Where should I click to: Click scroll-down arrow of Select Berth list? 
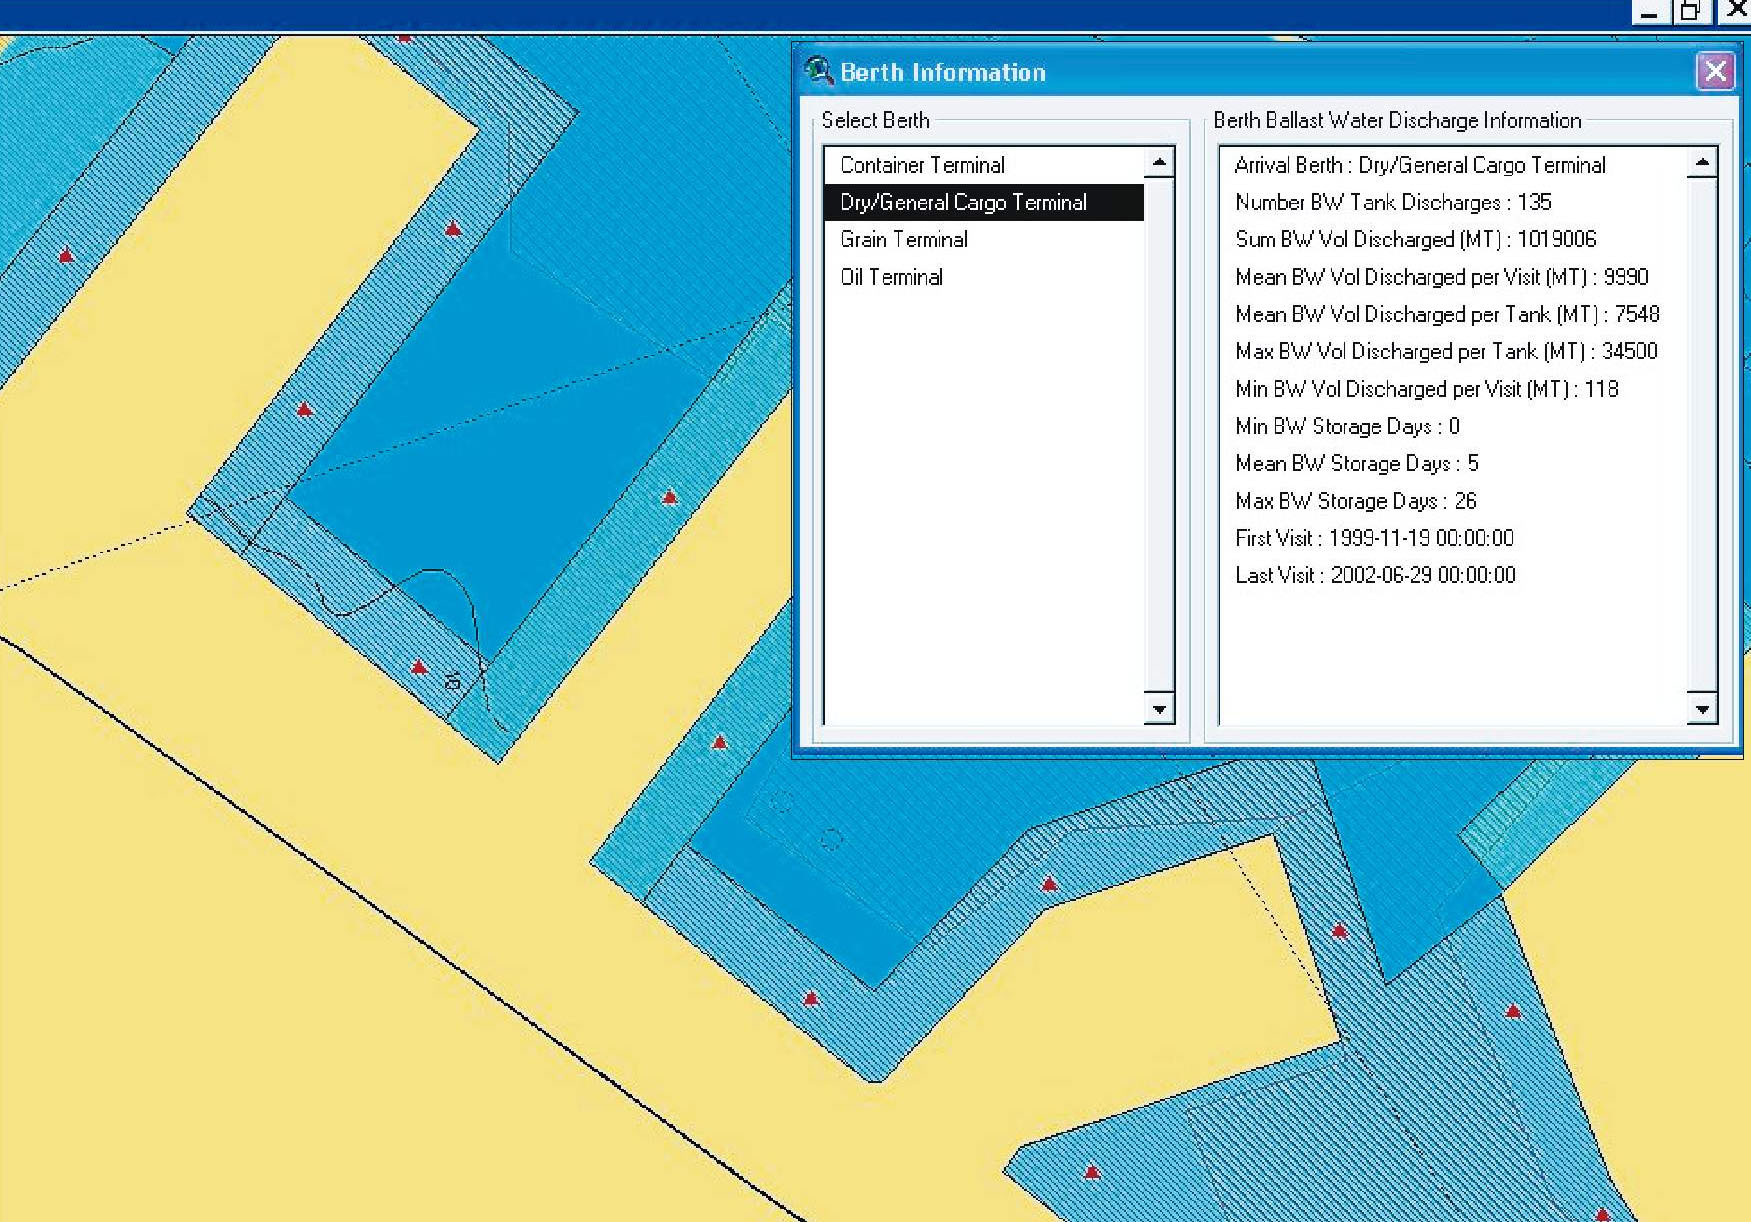pos(1159,709)
